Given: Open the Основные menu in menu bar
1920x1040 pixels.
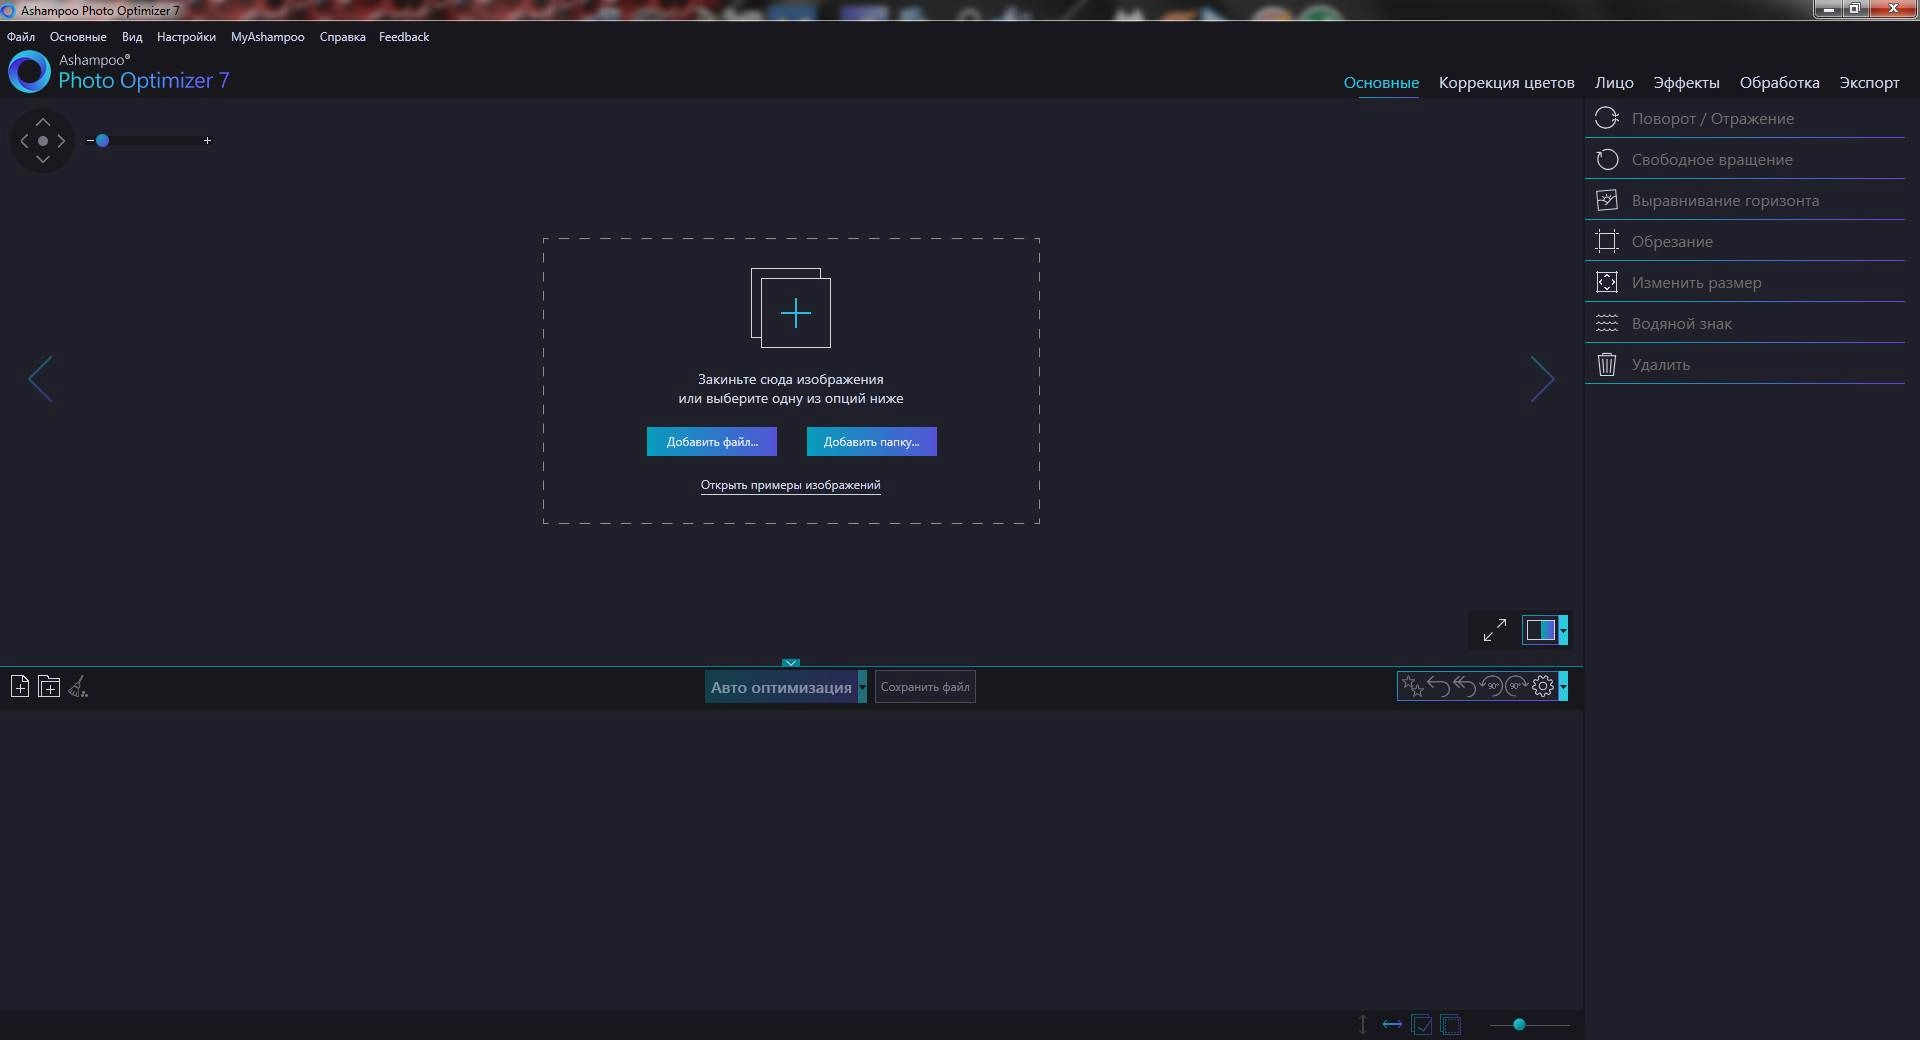Looking at the screenshot, I should pos(78,37).
